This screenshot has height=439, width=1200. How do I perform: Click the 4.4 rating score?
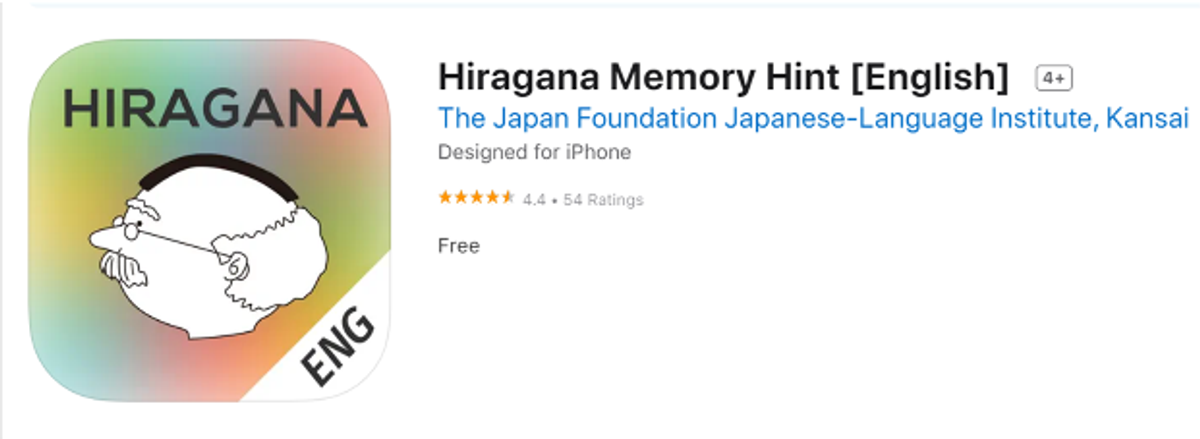coord(533,200)
